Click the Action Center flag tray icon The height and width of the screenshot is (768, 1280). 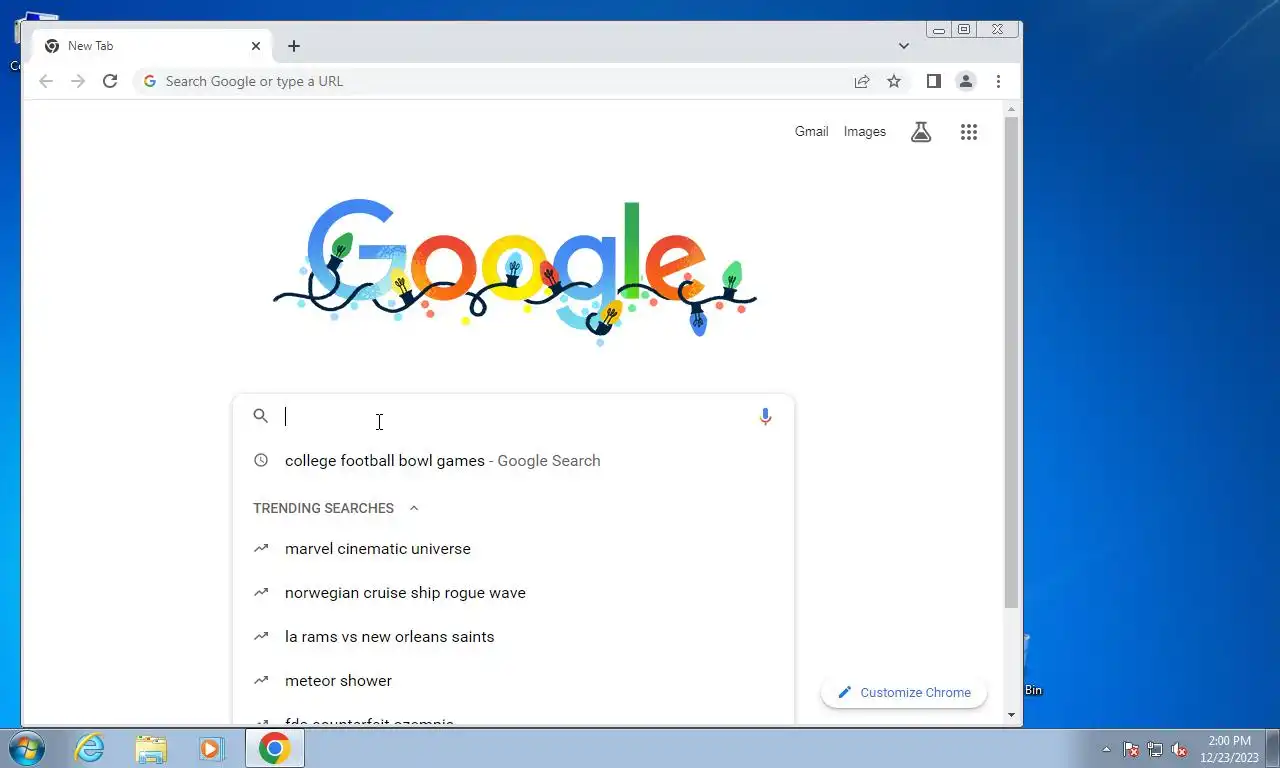(1131, 749)
